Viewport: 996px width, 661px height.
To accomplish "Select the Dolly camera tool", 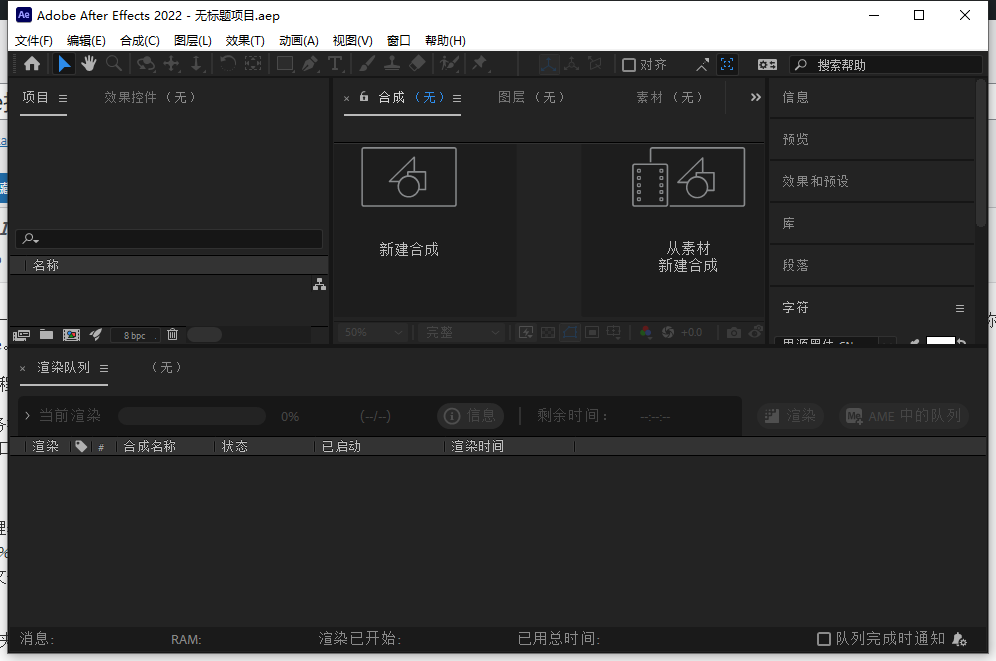I will point(196,63).
